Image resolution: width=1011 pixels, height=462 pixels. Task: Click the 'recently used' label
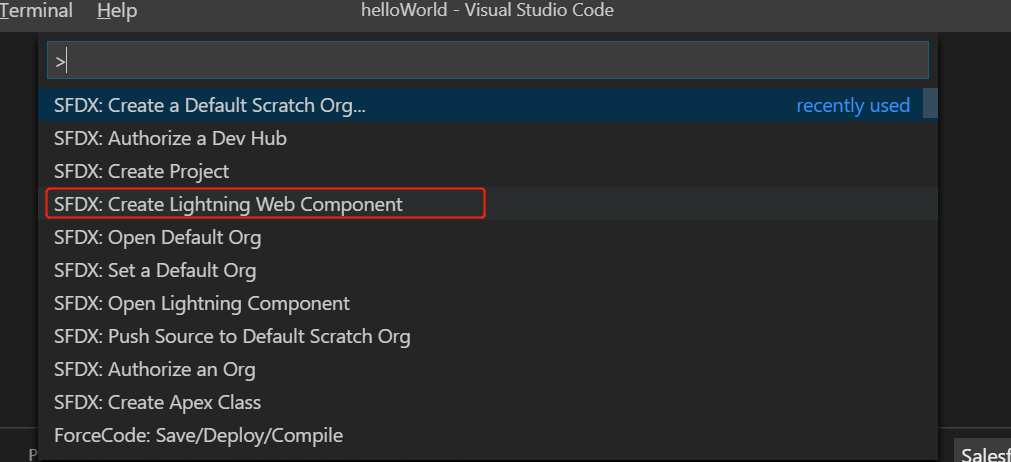852,106
